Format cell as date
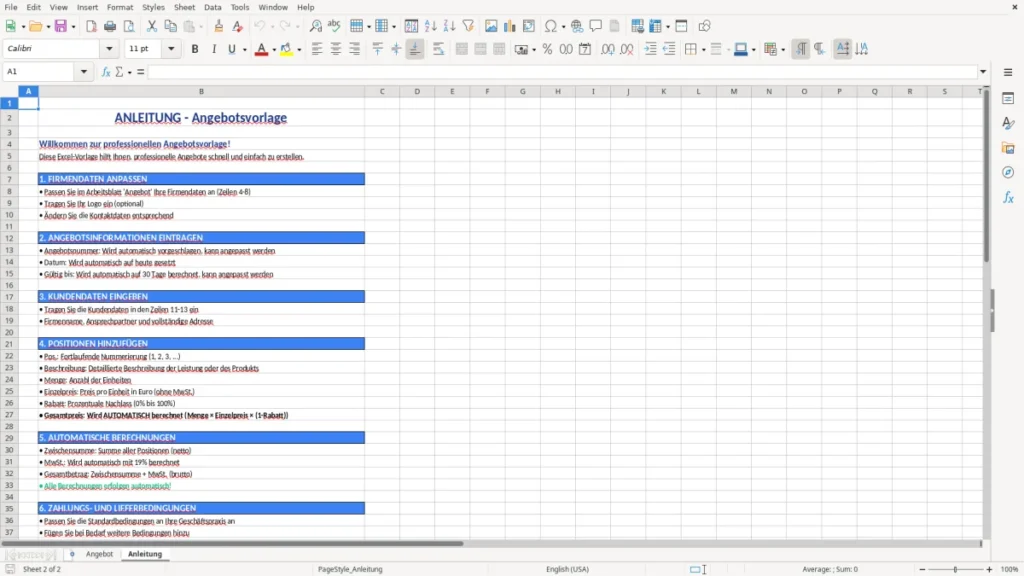The width and height of the screenshot is (1024, 576). pos(585,49)
